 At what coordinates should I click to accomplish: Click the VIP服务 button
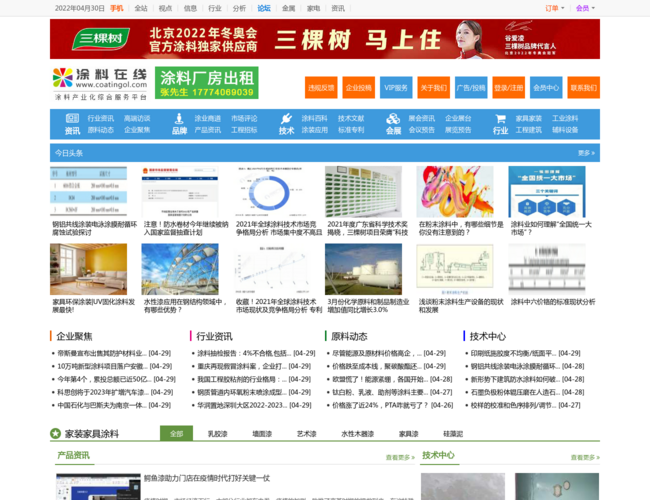point(396,88)
